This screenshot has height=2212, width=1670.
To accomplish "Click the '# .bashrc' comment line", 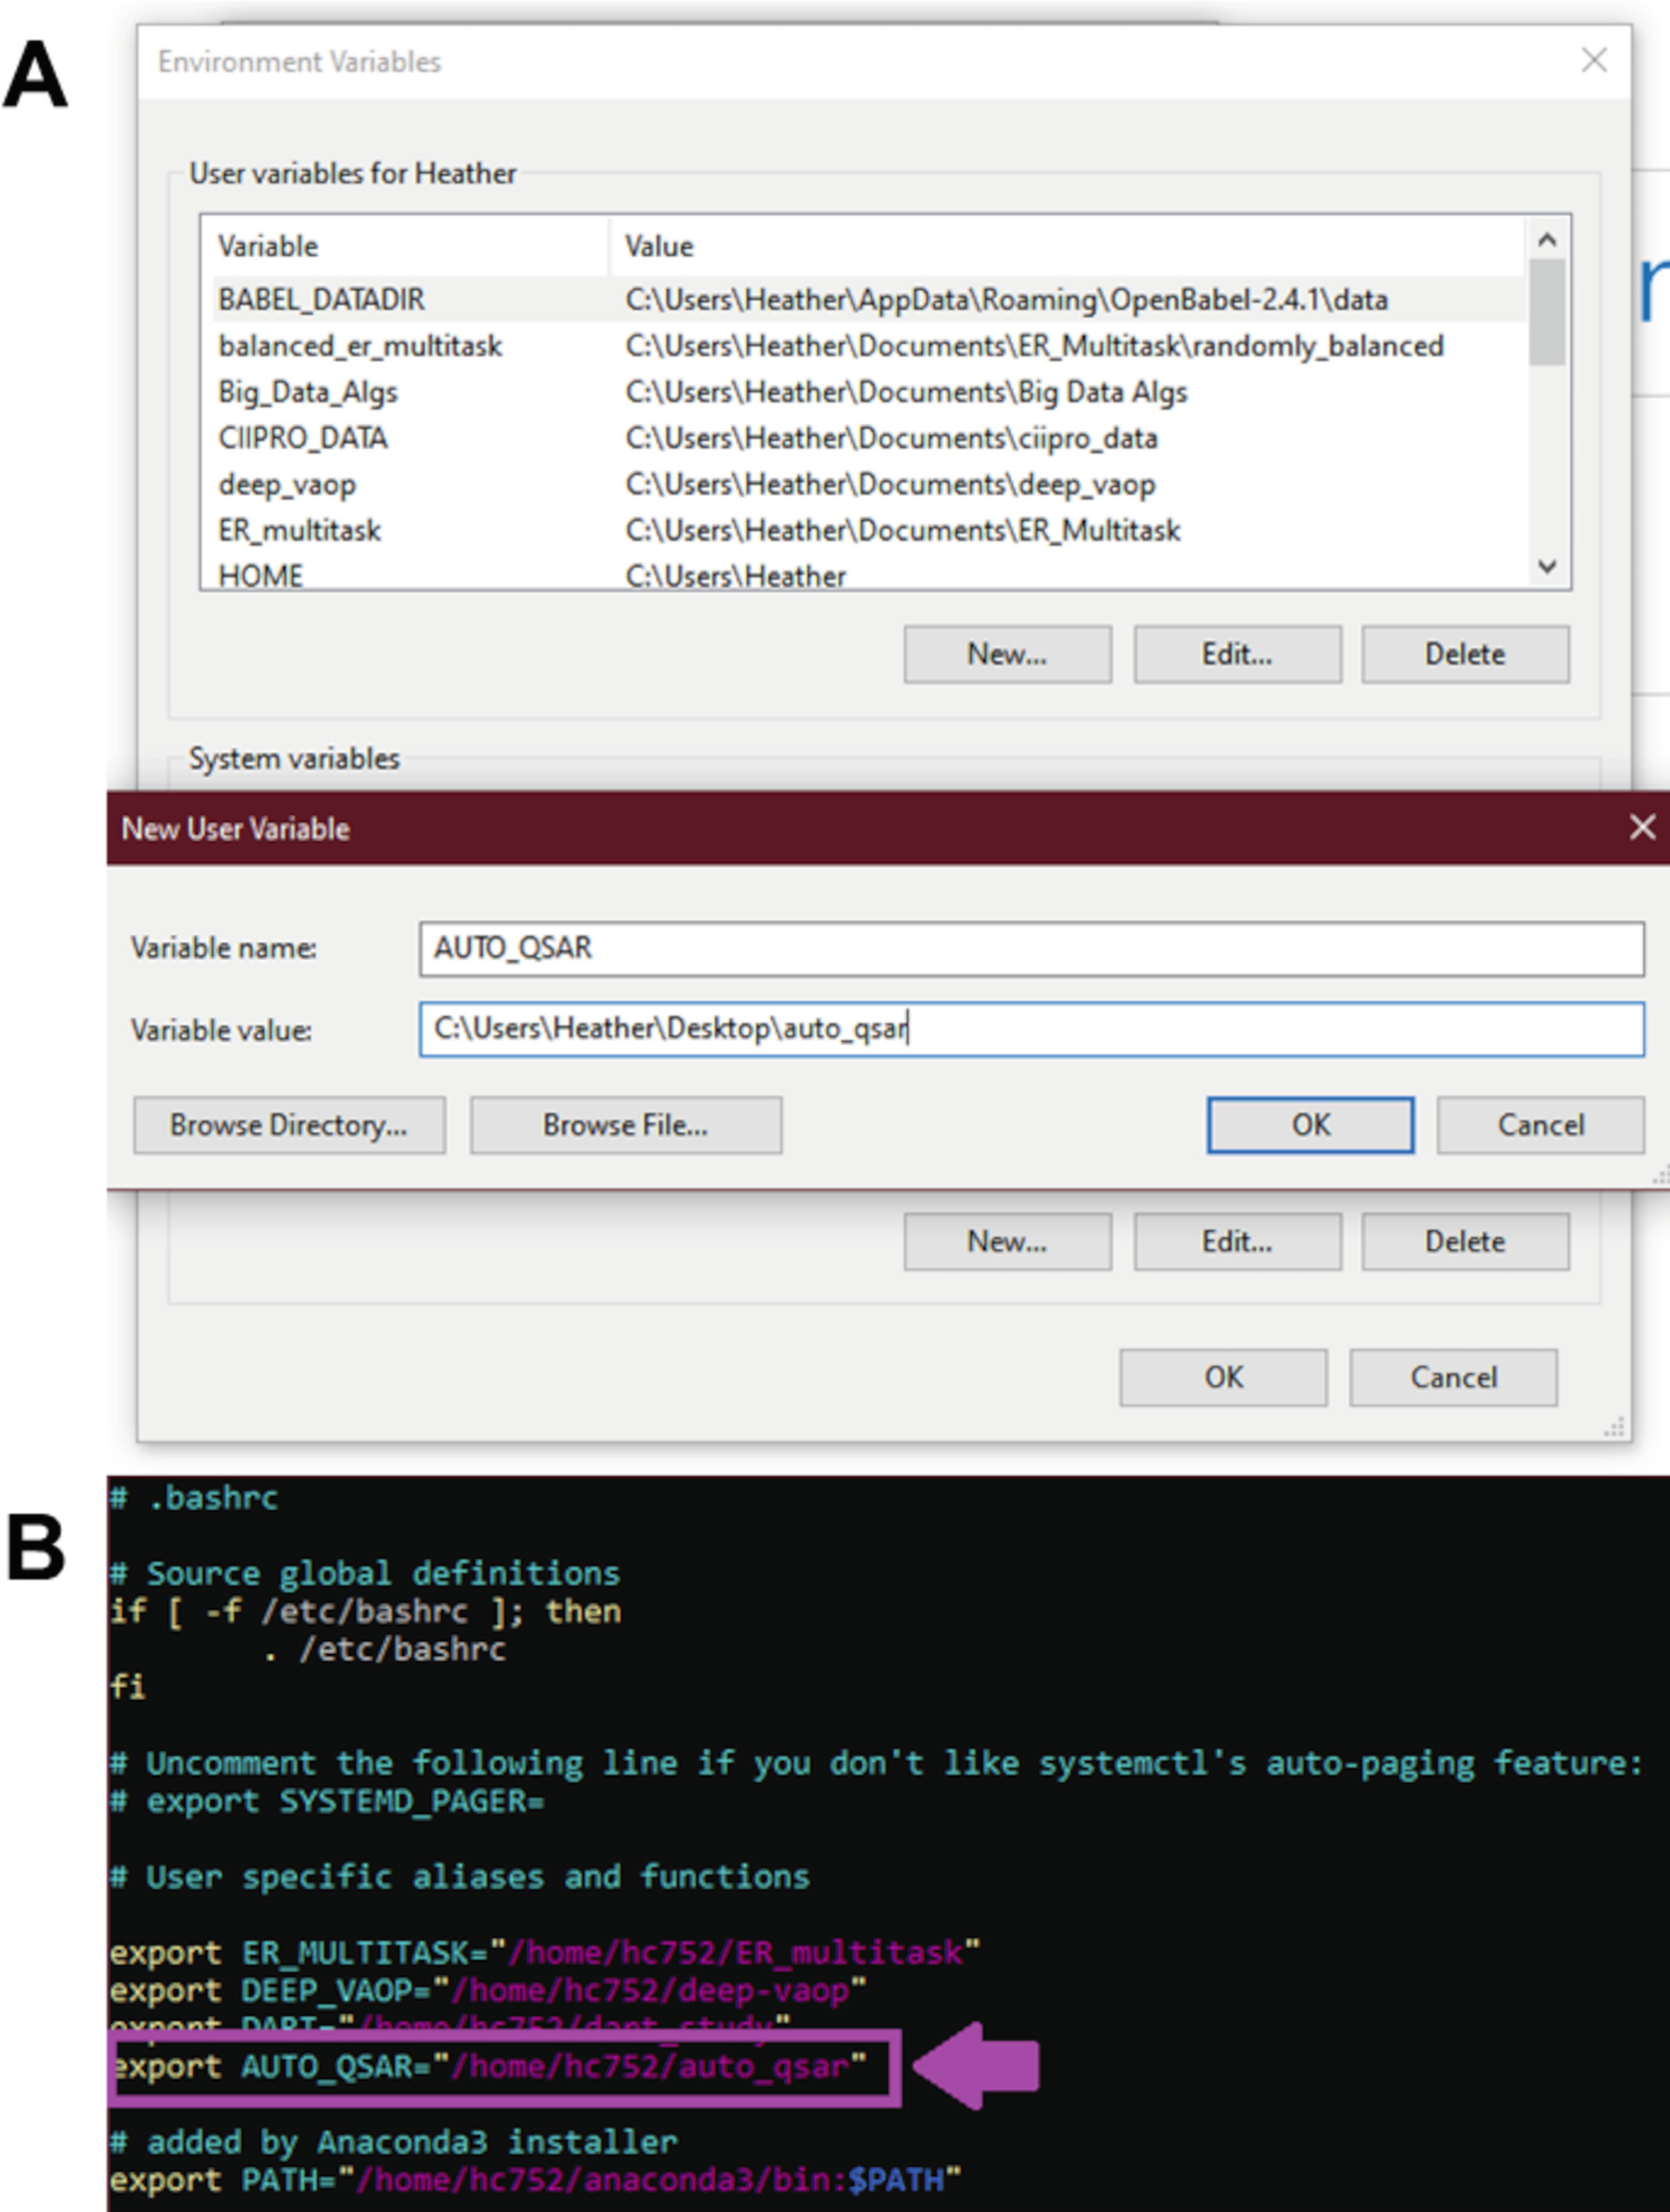I will (194, 1498).
